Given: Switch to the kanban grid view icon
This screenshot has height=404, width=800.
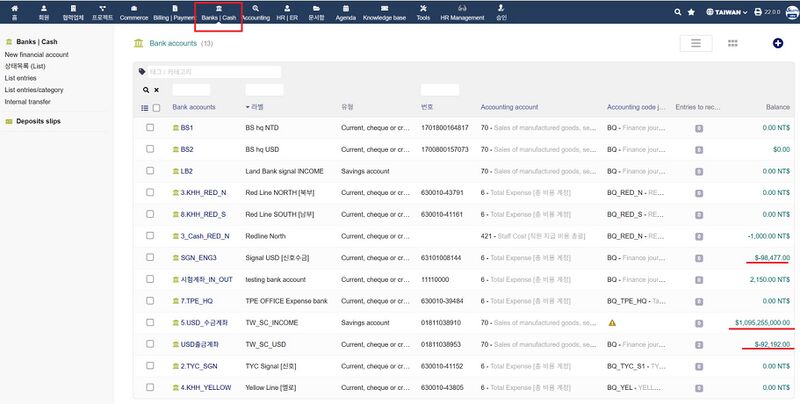Looking at the screenshot, I should 732,43.
